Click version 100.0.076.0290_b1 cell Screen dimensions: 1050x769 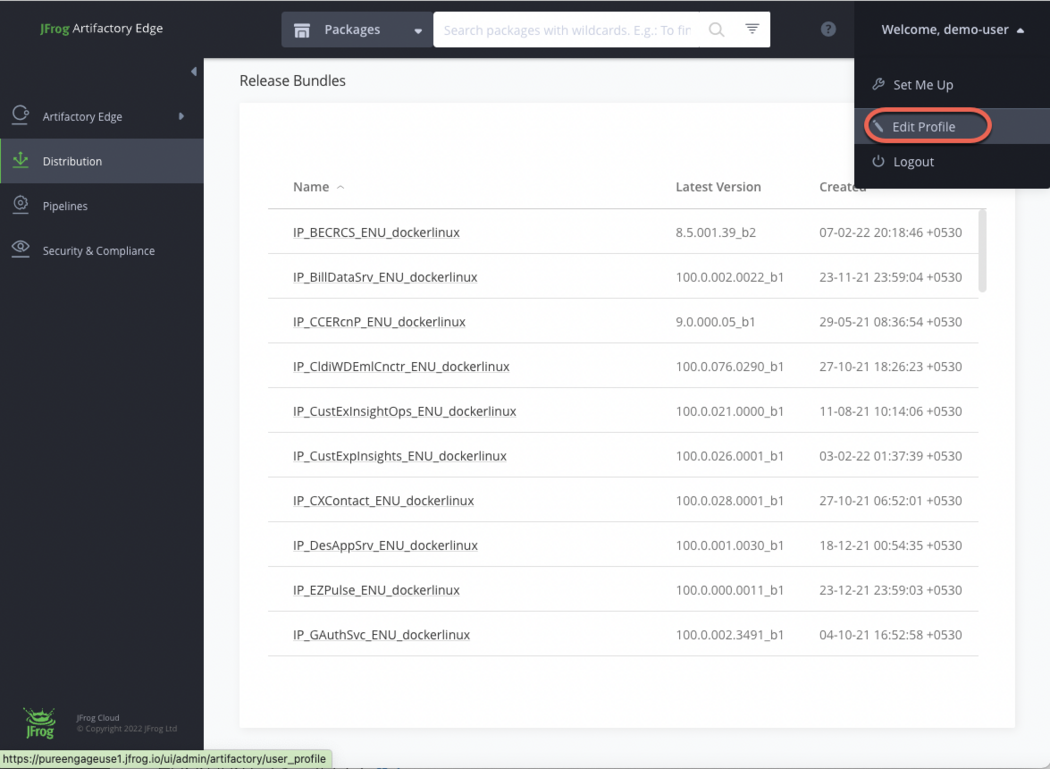coord(729,367)
